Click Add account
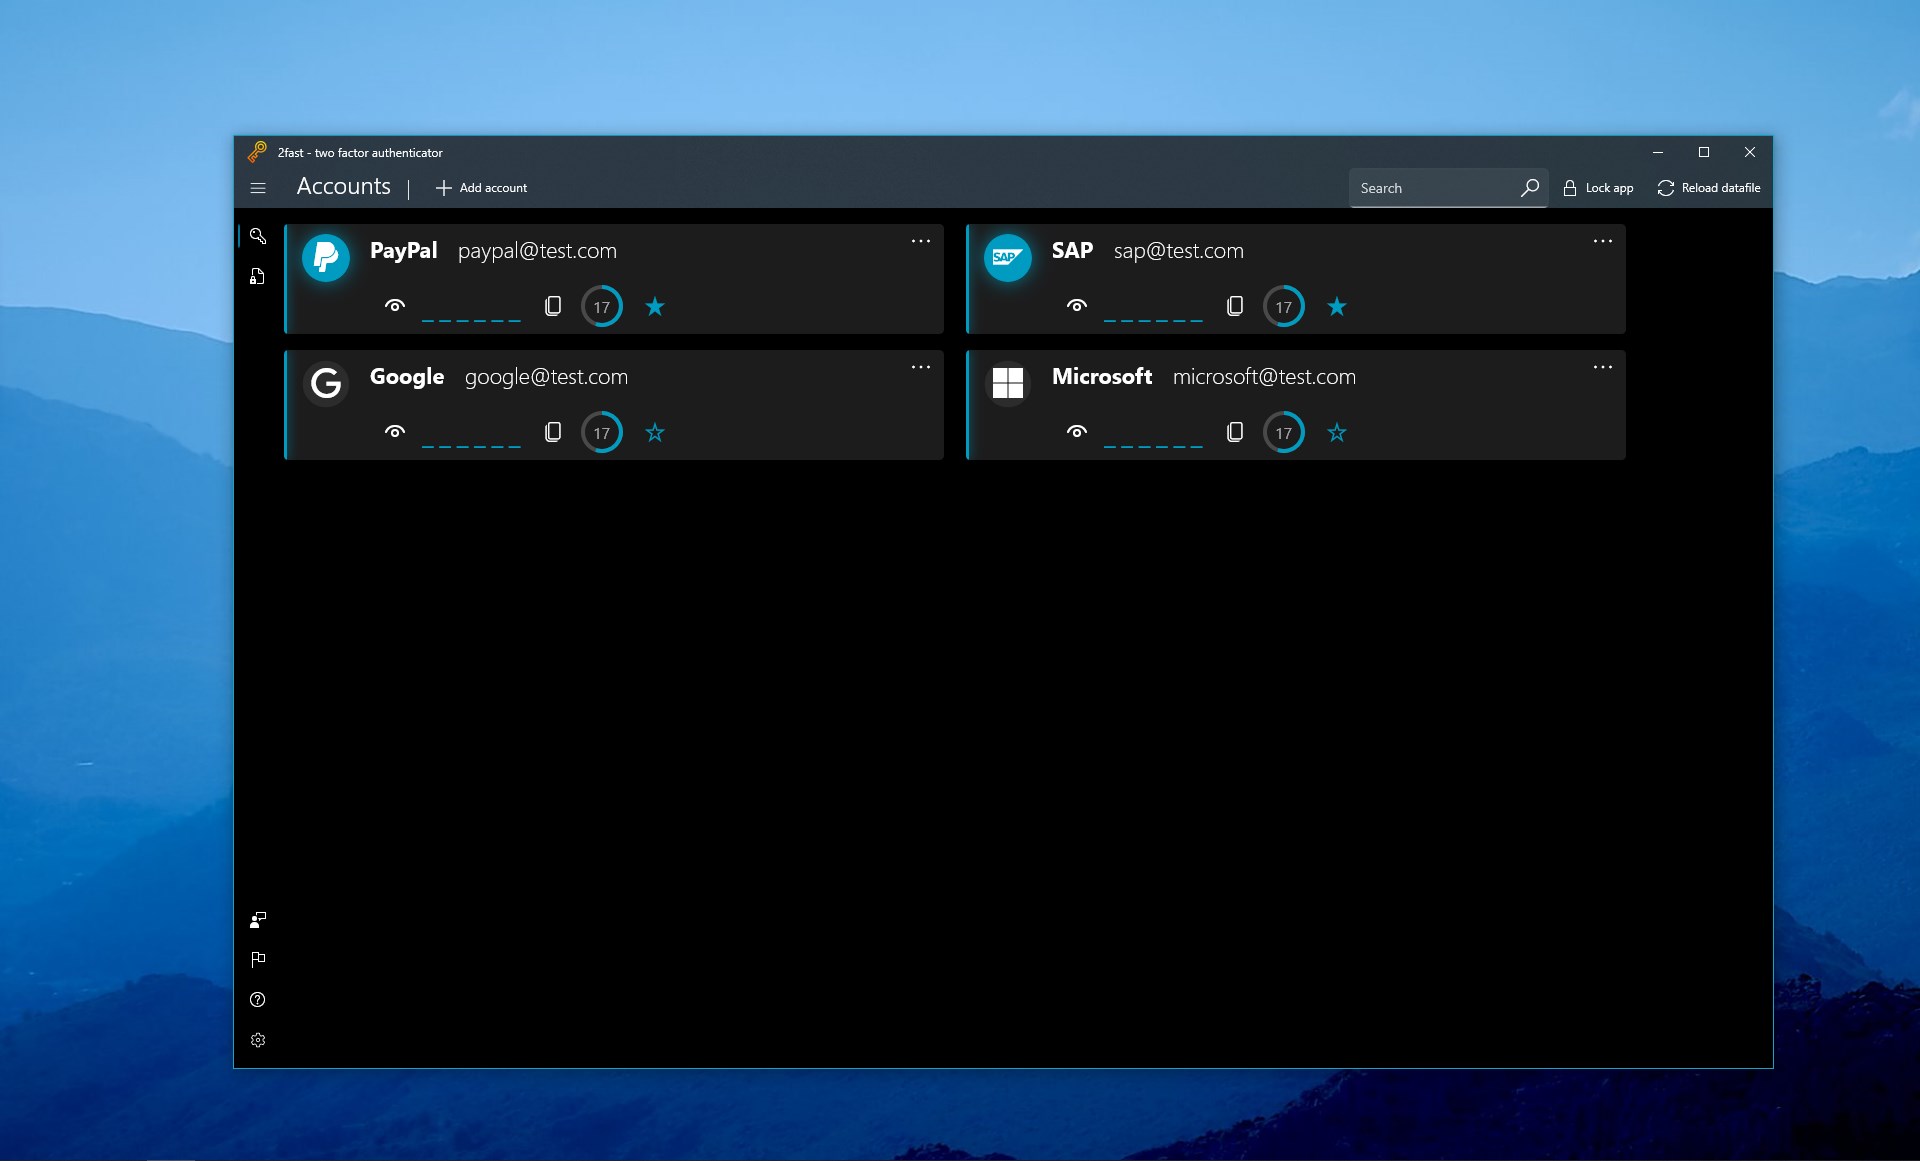Viewport: 1920px width, 1161px height. click(x=481, y=187)
